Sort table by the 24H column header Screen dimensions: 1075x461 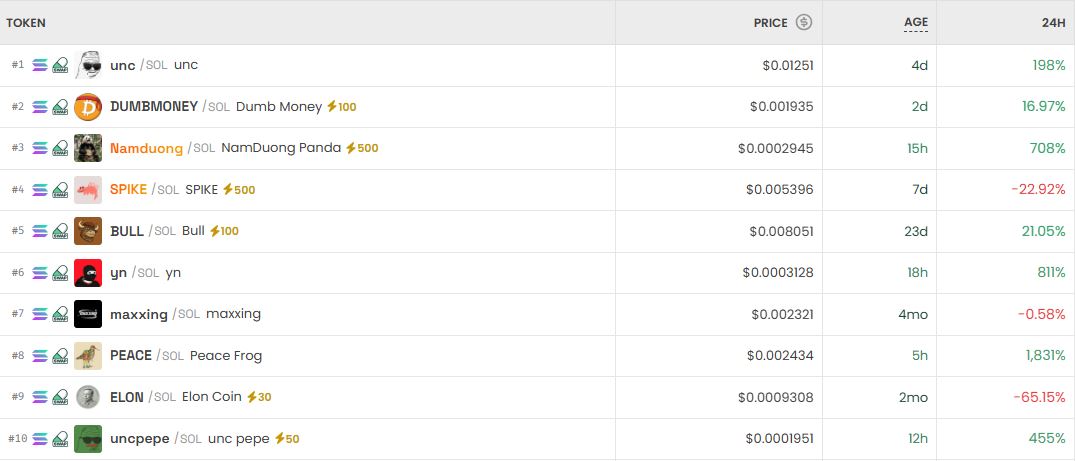pos(1052,22)
